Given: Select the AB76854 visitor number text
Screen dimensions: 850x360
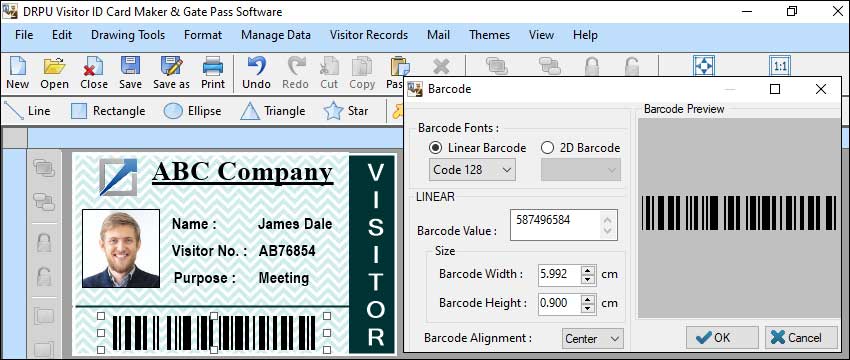Looking at the screenshot, I should 287,251.
